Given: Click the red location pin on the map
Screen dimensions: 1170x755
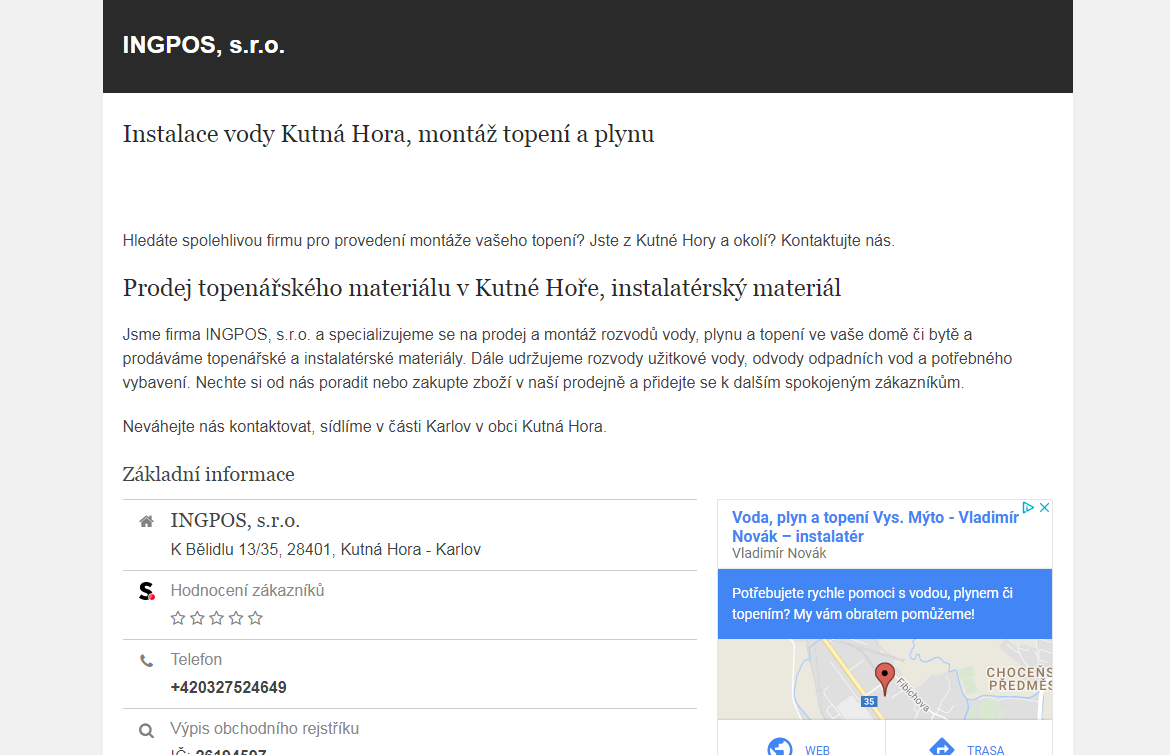Looking at the screenshot, I should coord(885,678).
